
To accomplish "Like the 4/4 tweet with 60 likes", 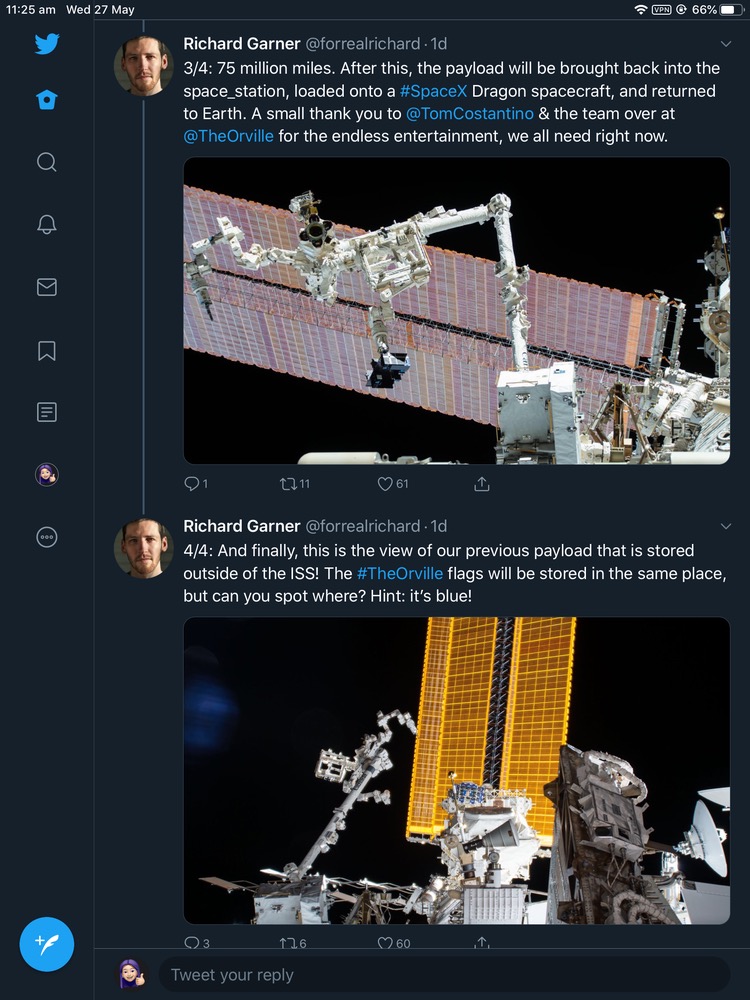I will (385, 943).
